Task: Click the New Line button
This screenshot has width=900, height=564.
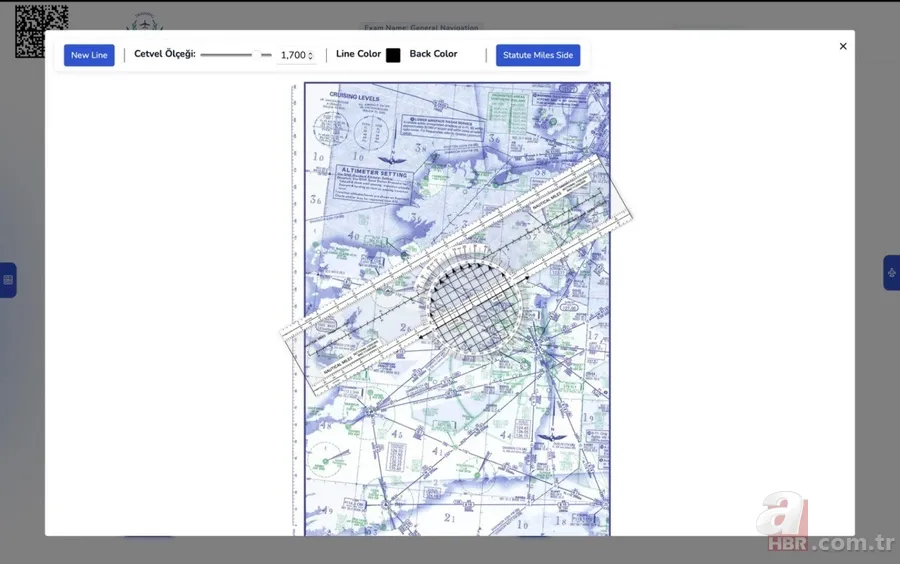Action: [89, 55]
